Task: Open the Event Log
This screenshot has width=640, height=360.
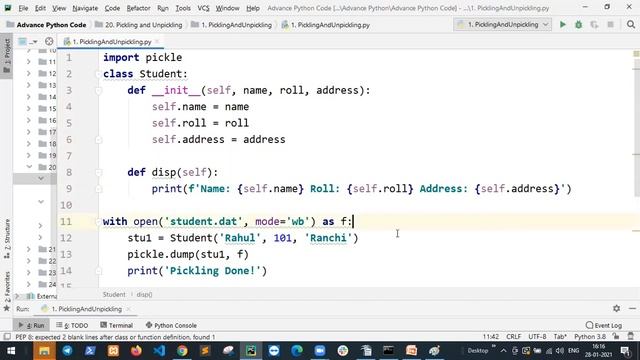Action: (x=604, y=325)
